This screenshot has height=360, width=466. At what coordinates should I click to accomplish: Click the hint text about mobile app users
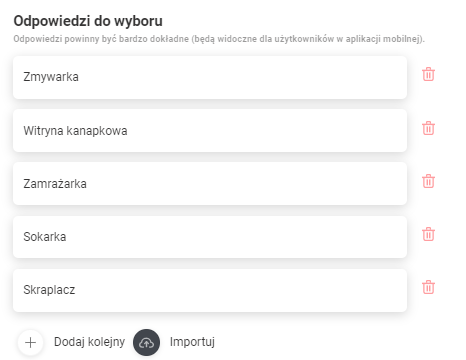coord(219,39)
